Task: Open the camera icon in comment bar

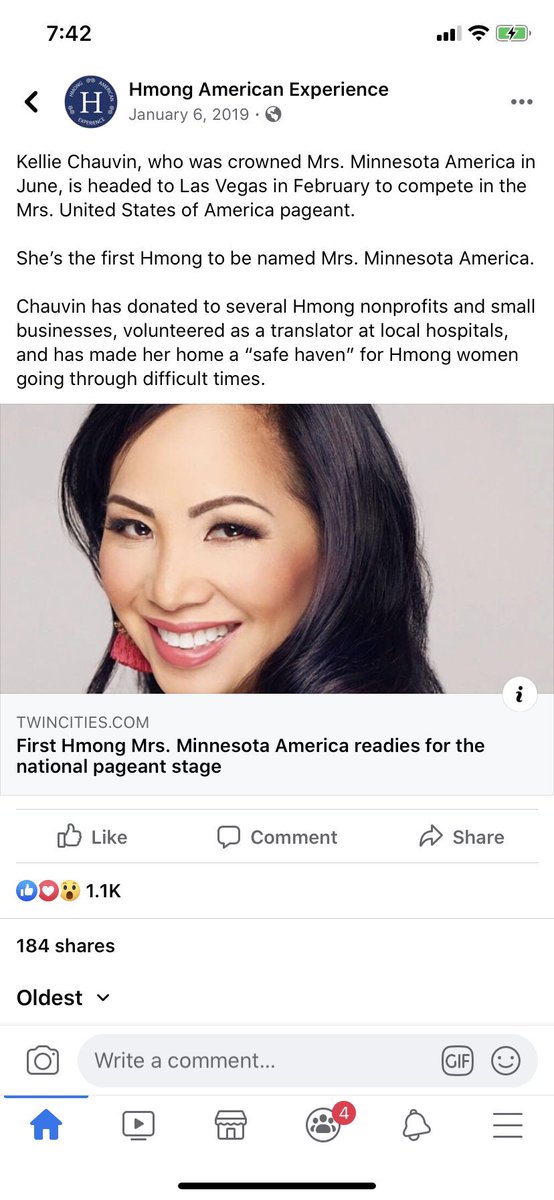Action: point(42,1060)
